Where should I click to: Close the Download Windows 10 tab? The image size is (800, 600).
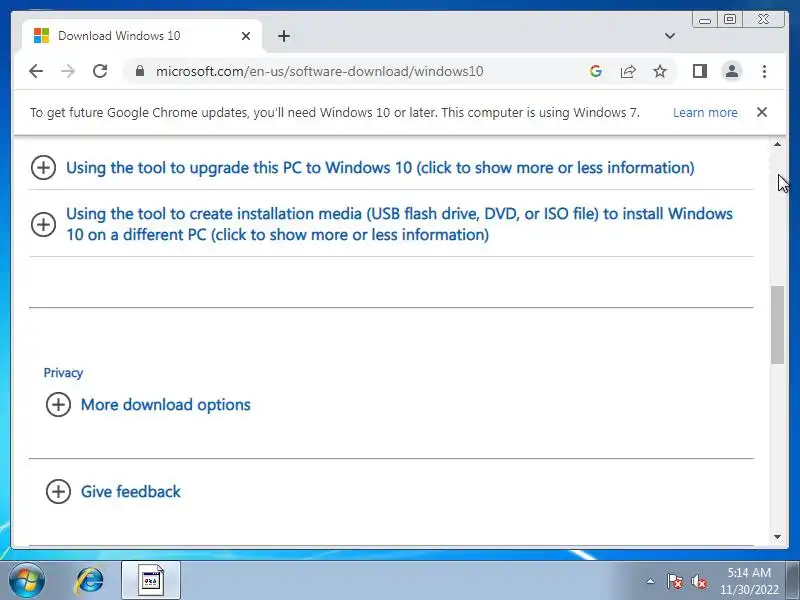pyautogui.click(x=246, y=36)
